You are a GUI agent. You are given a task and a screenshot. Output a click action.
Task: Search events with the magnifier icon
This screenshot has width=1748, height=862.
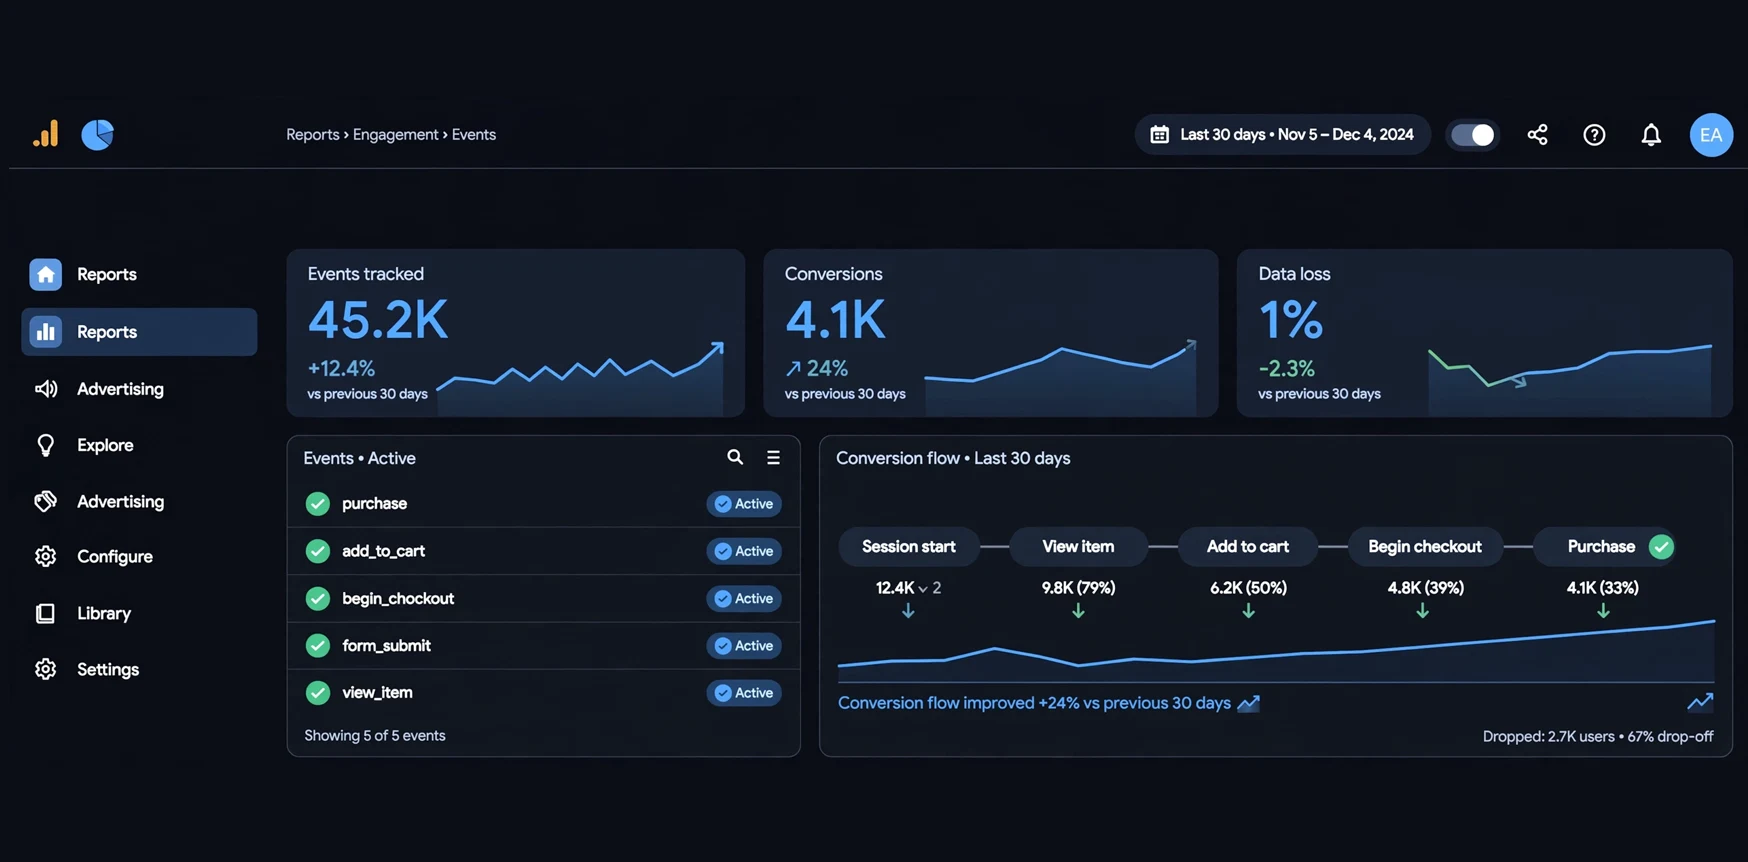click(735, 457)
